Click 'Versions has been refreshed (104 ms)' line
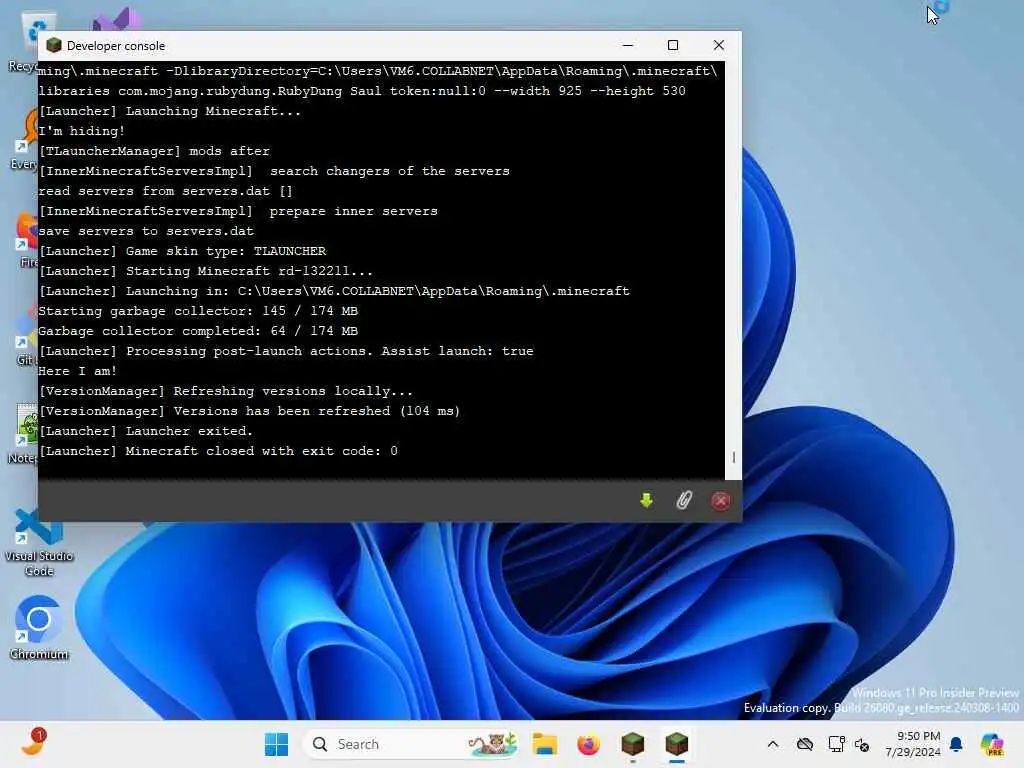This screenshot has width=1024, height=768. pos(249,411)
